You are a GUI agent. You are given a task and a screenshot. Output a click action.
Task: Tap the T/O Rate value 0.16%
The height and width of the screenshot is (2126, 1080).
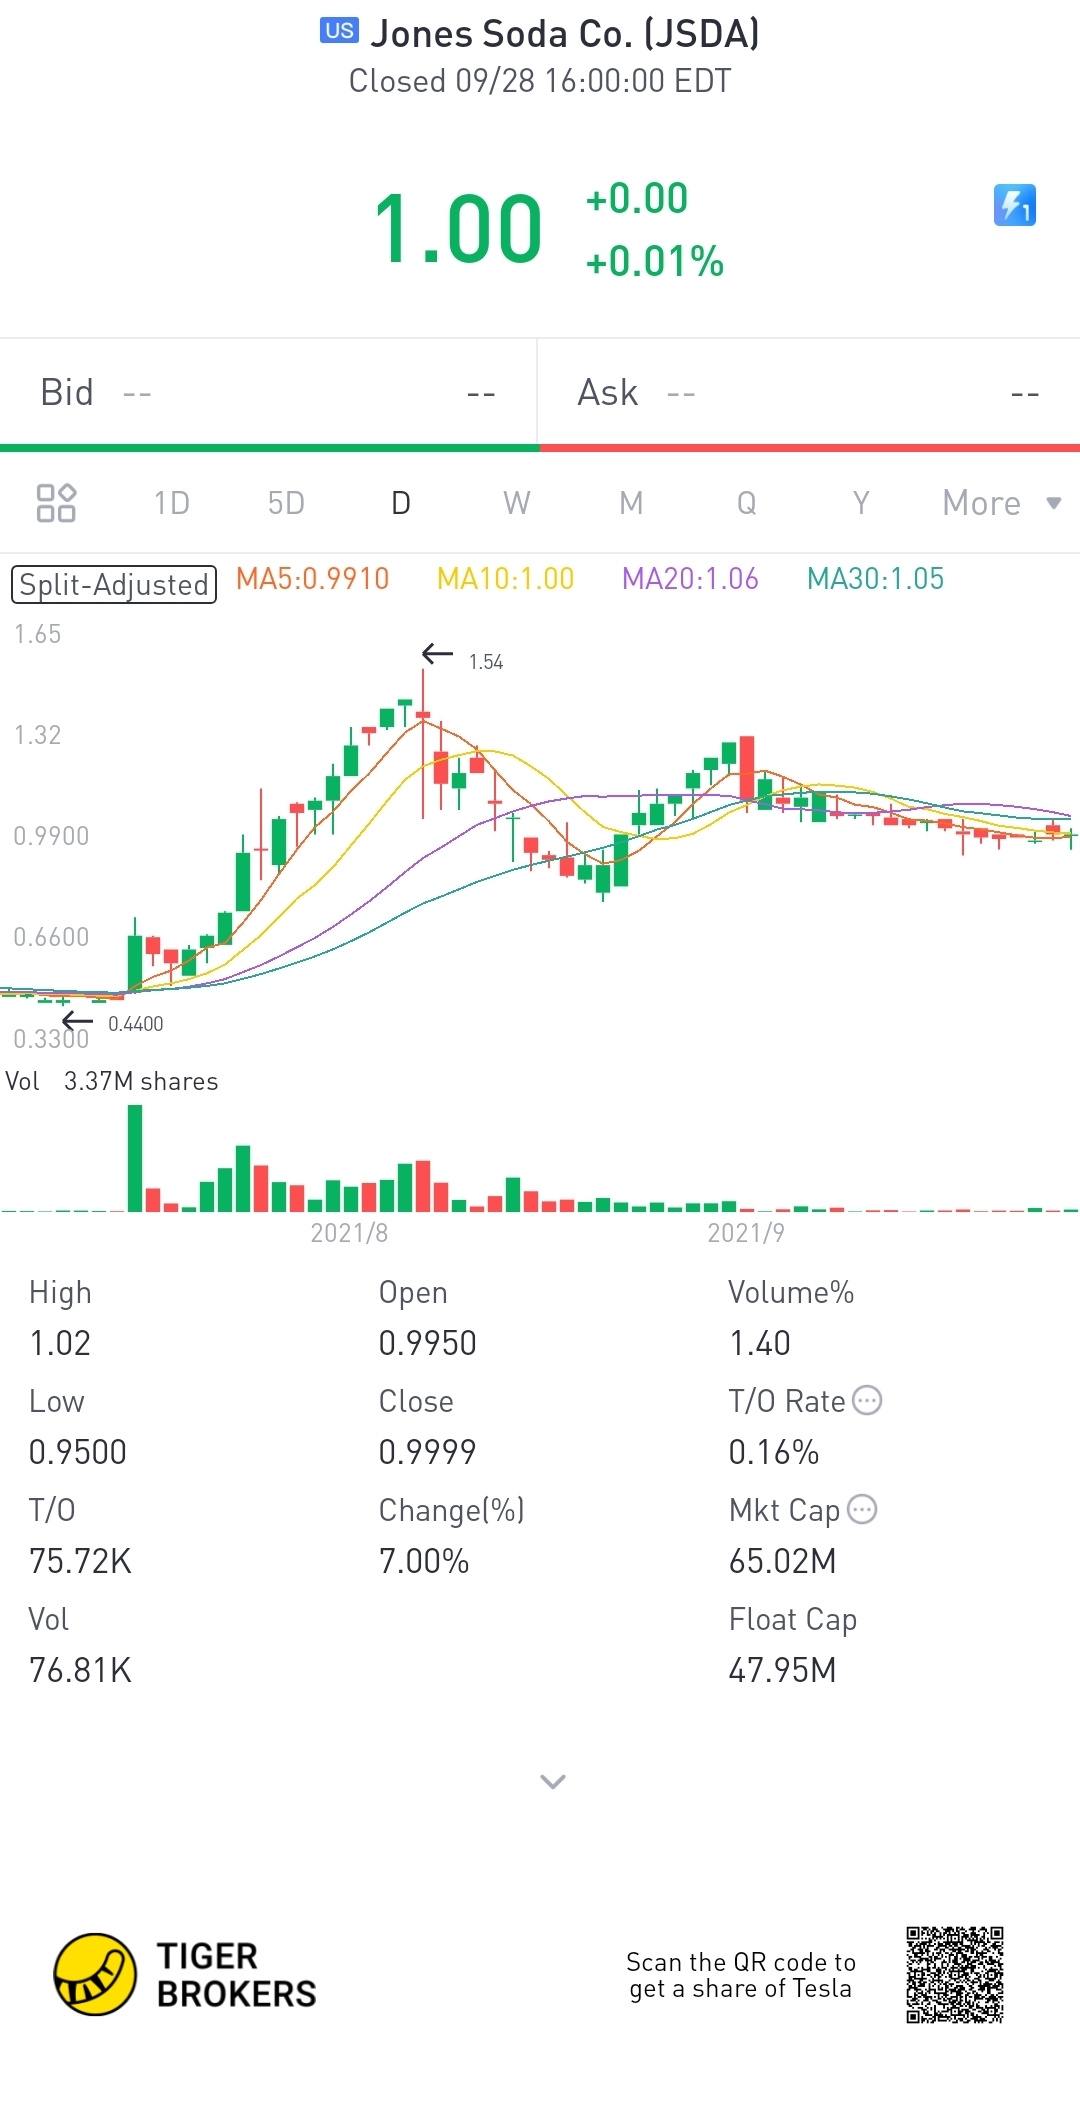[x=774, y=1452]
